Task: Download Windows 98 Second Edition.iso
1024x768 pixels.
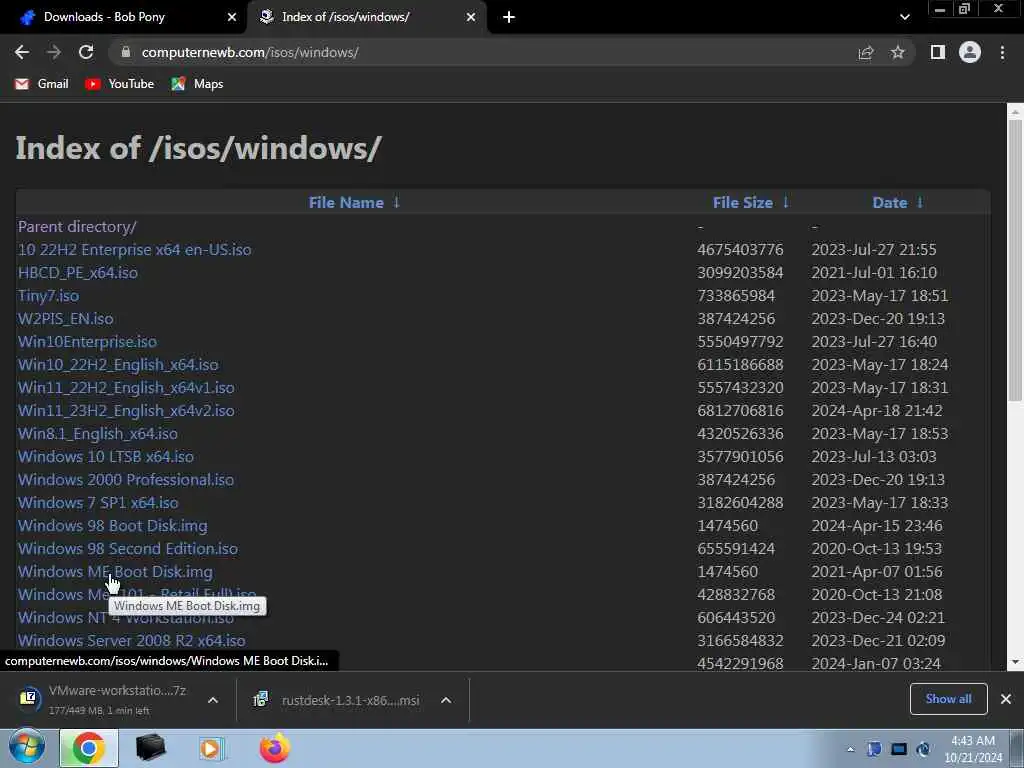Action: [x=127, y=549]
